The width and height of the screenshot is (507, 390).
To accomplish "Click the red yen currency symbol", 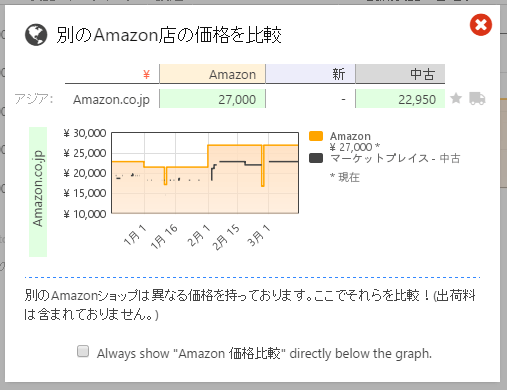I will coord(146,74).
